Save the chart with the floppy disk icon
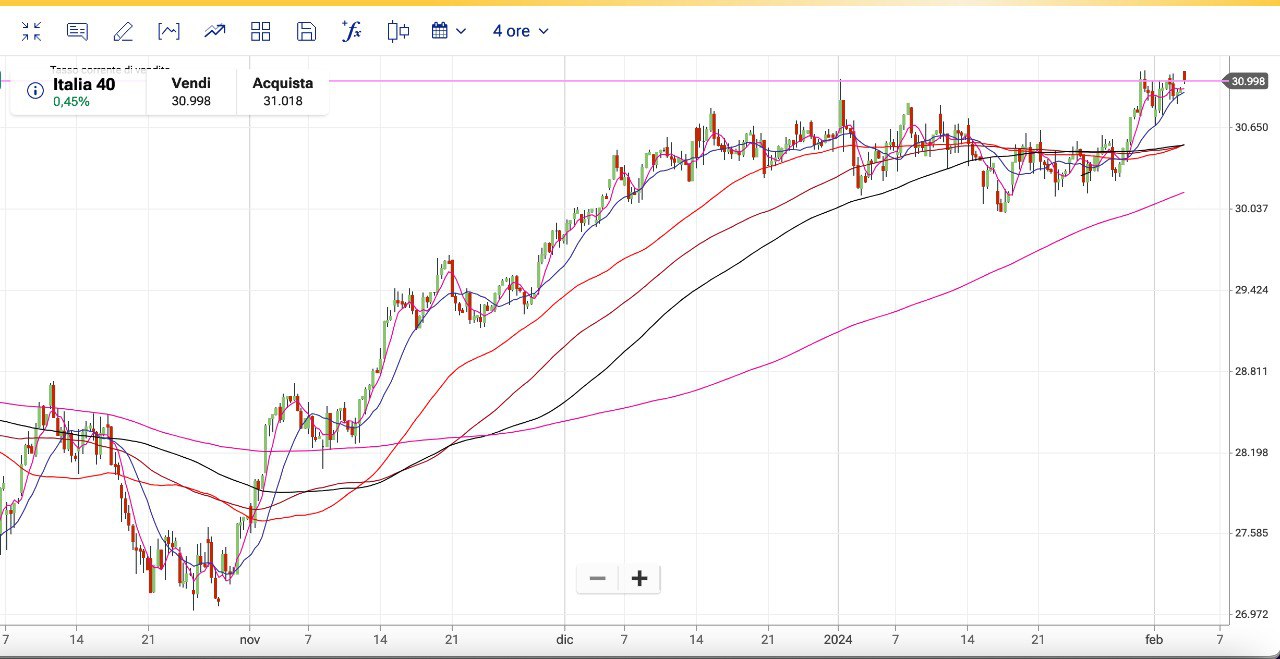Image resolution: width=1280 pixels, height=659 pixels. (x=306, y=31)
